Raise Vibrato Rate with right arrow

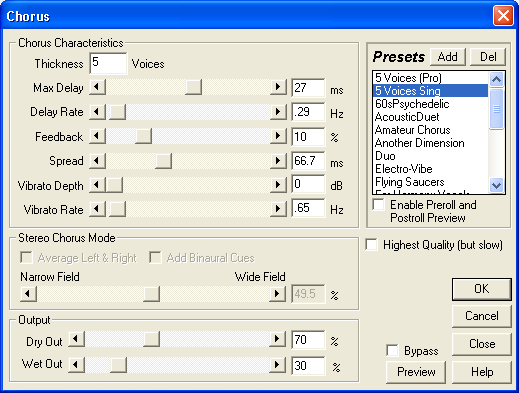(278, 209)
